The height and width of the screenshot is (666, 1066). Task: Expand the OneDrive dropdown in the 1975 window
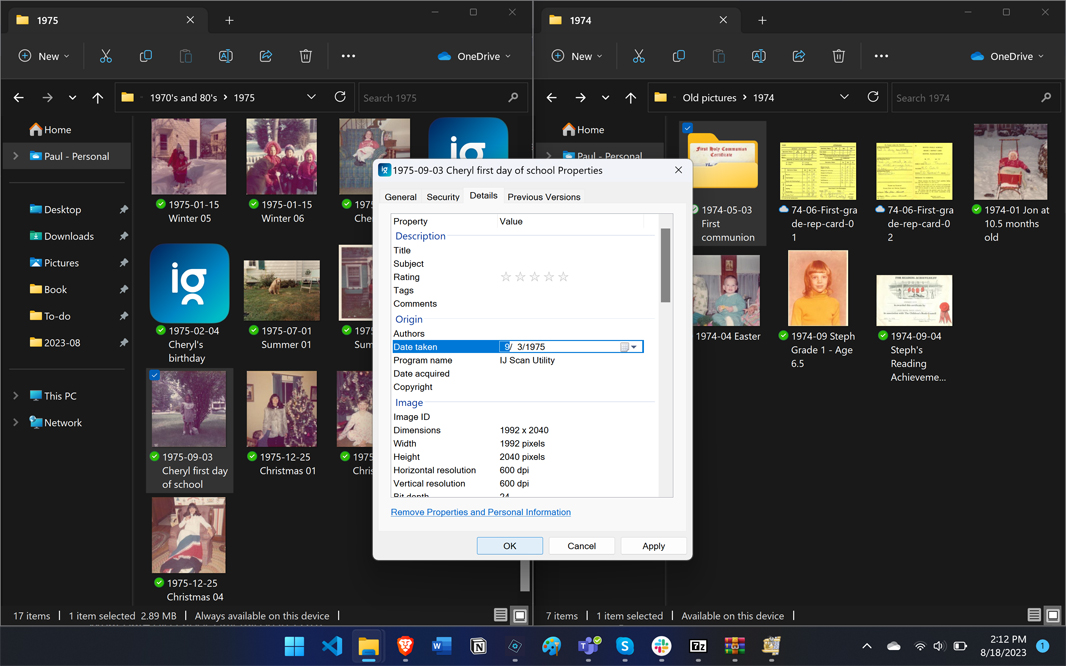[476, 56]
